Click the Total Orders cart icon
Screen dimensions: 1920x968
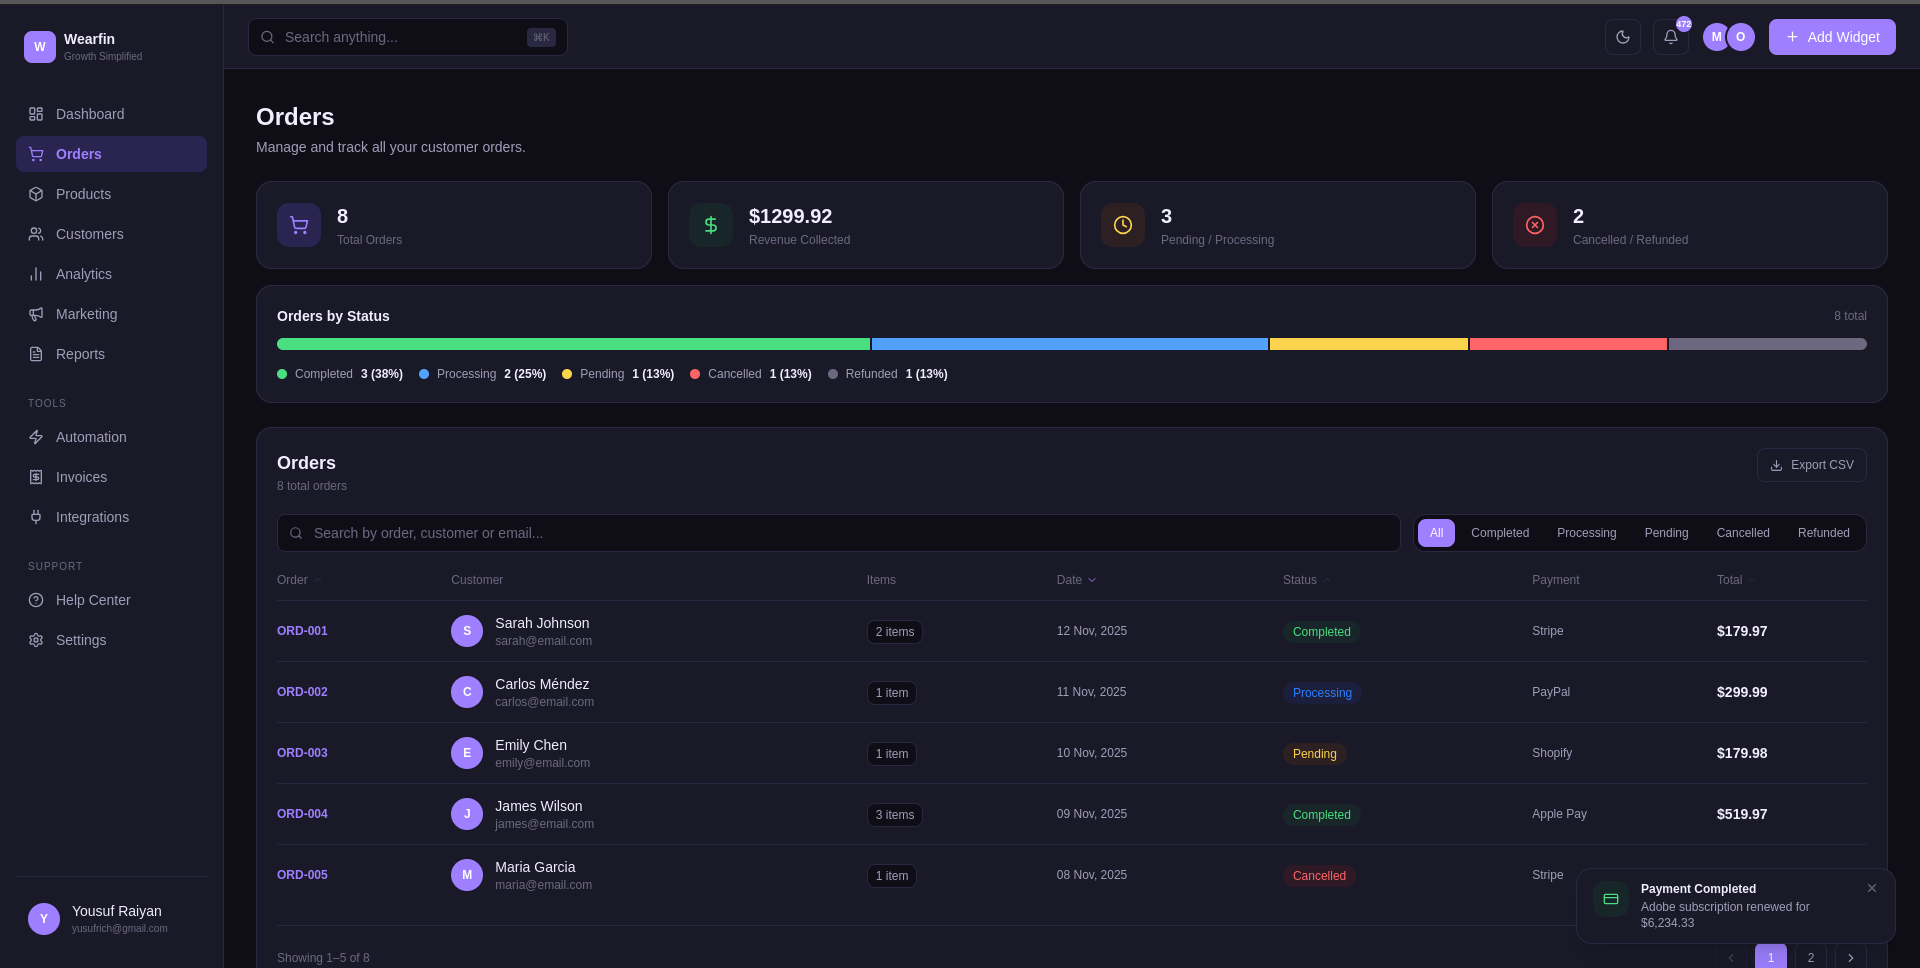(299, 225)
